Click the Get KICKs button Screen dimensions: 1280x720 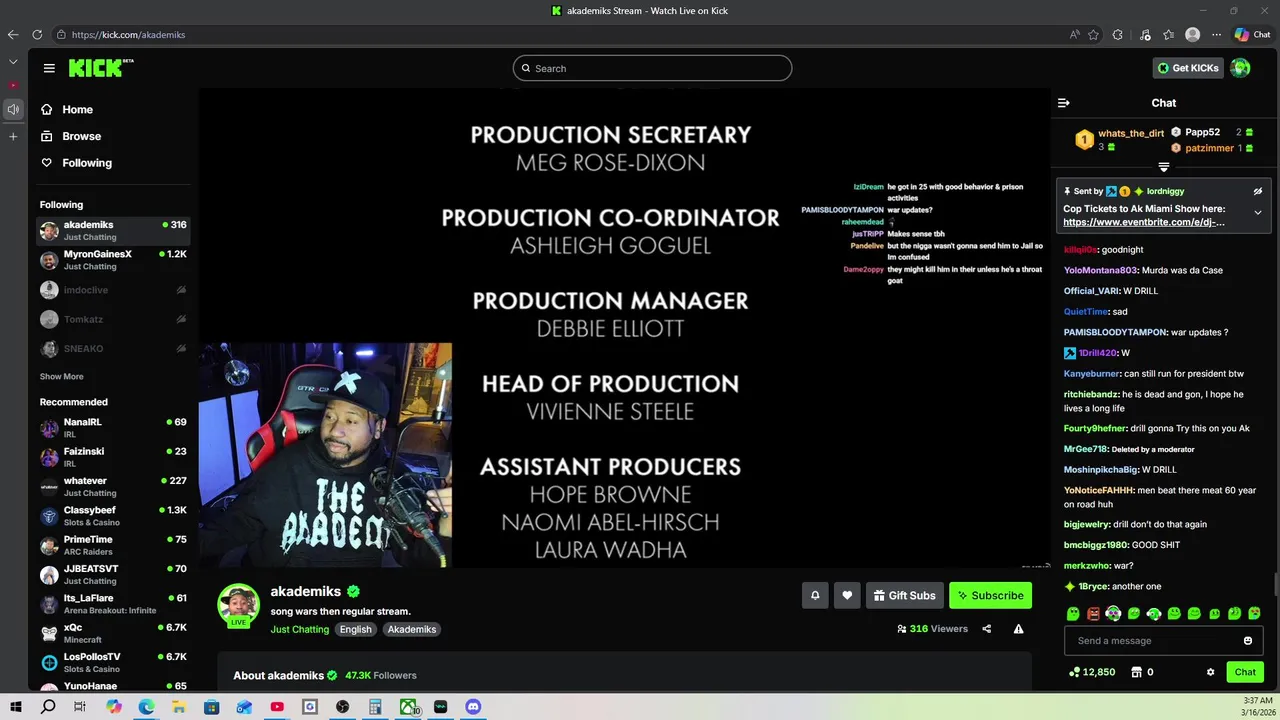point(1188,68)
